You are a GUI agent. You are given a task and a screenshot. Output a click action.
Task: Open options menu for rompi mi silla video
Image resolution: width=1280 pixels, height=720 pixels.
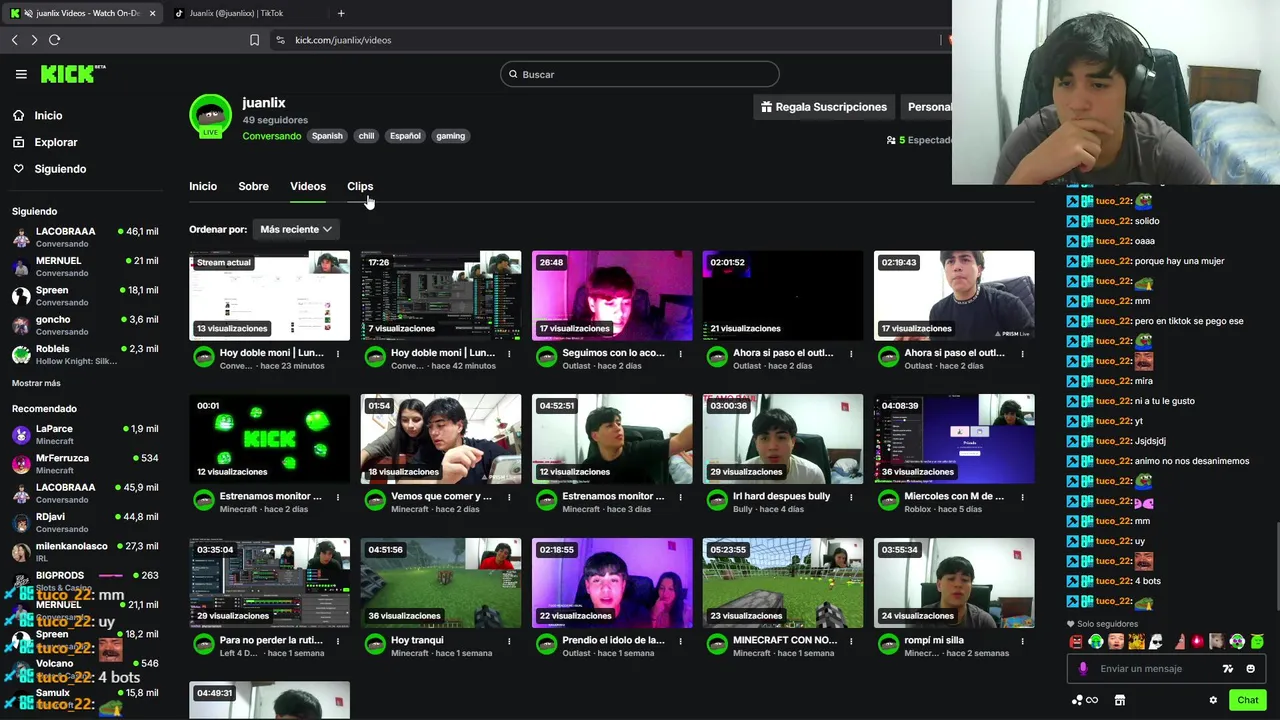(1022, 641)
